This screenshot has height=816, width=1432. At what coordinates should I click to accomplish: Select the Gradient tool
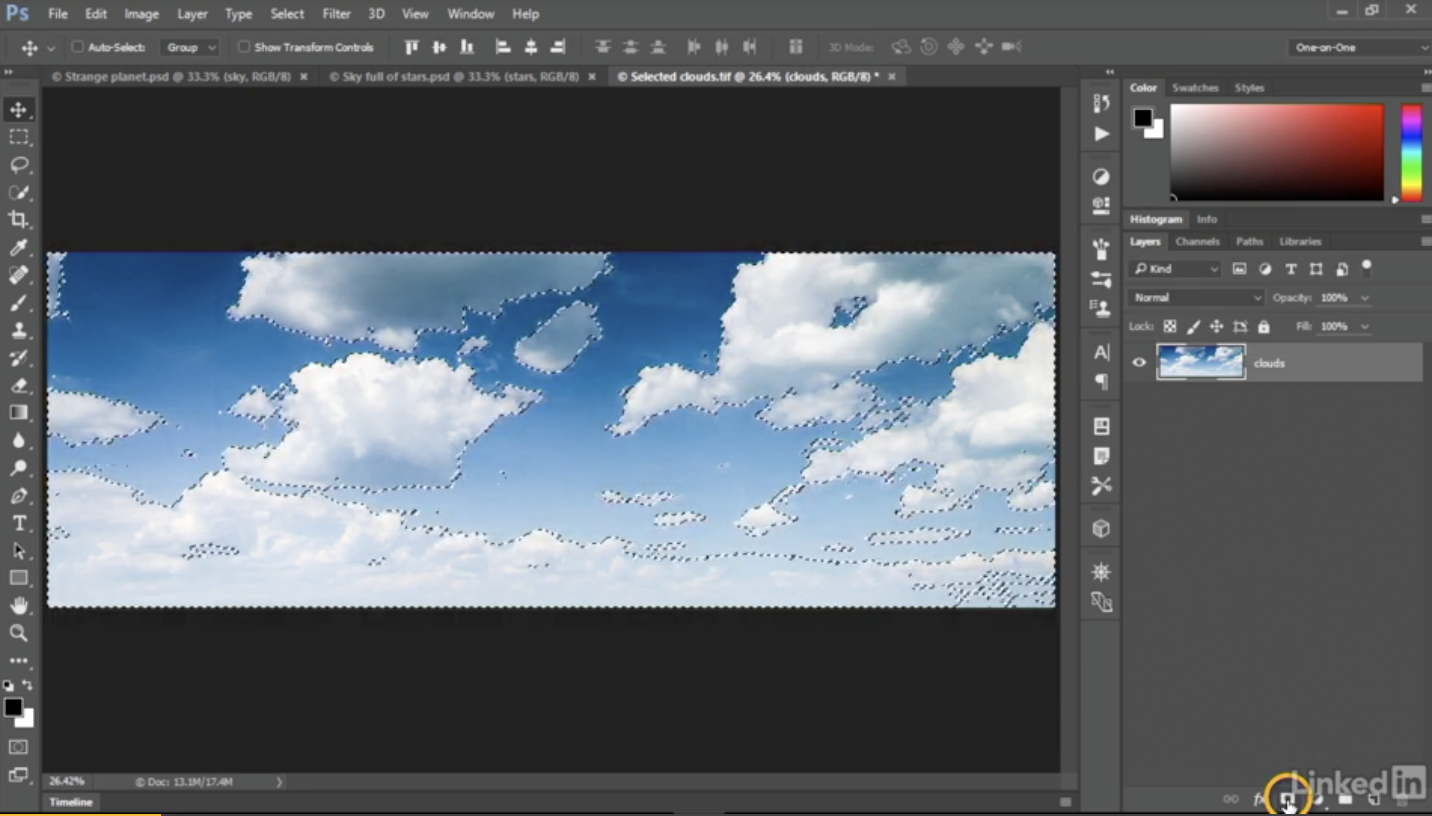[x=19, y=412]
